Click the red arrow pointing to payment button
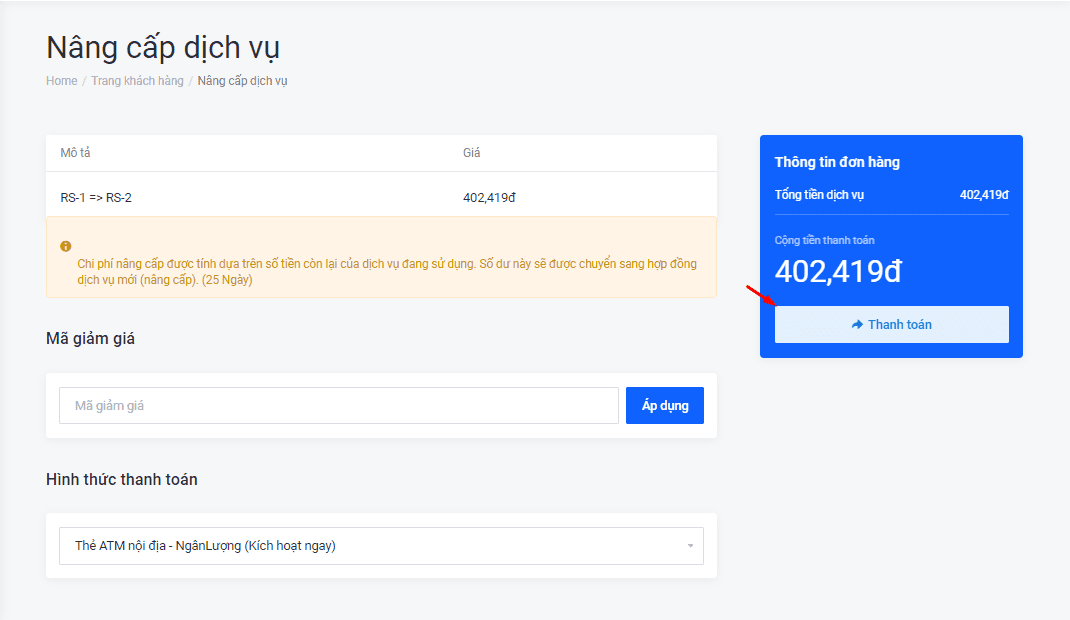Image resolution: width=1070 pixels, height=620 pixels. (x=760, y=296)
